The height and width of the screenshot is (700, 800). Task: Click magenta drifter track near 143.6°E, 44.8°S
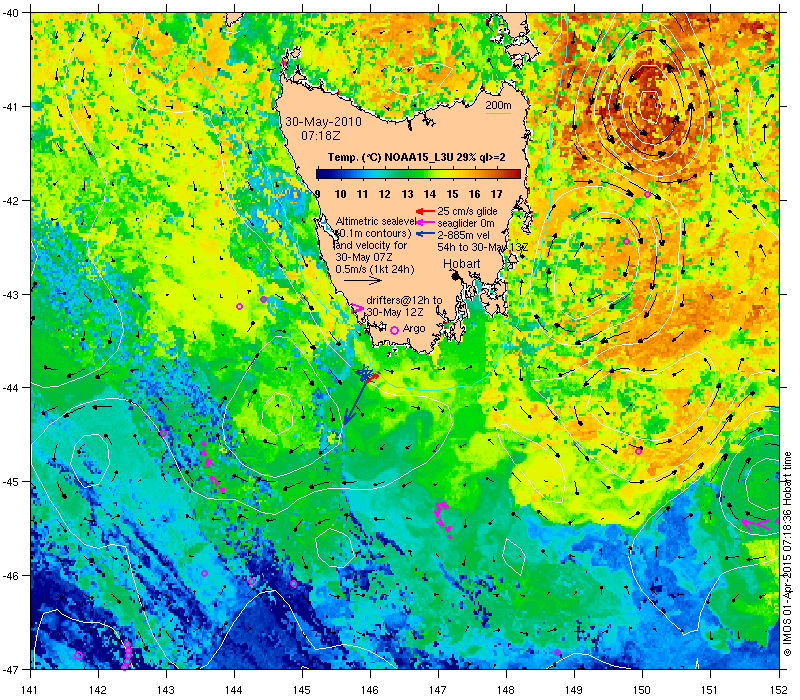pyautogui.click(x=212, y=467)
